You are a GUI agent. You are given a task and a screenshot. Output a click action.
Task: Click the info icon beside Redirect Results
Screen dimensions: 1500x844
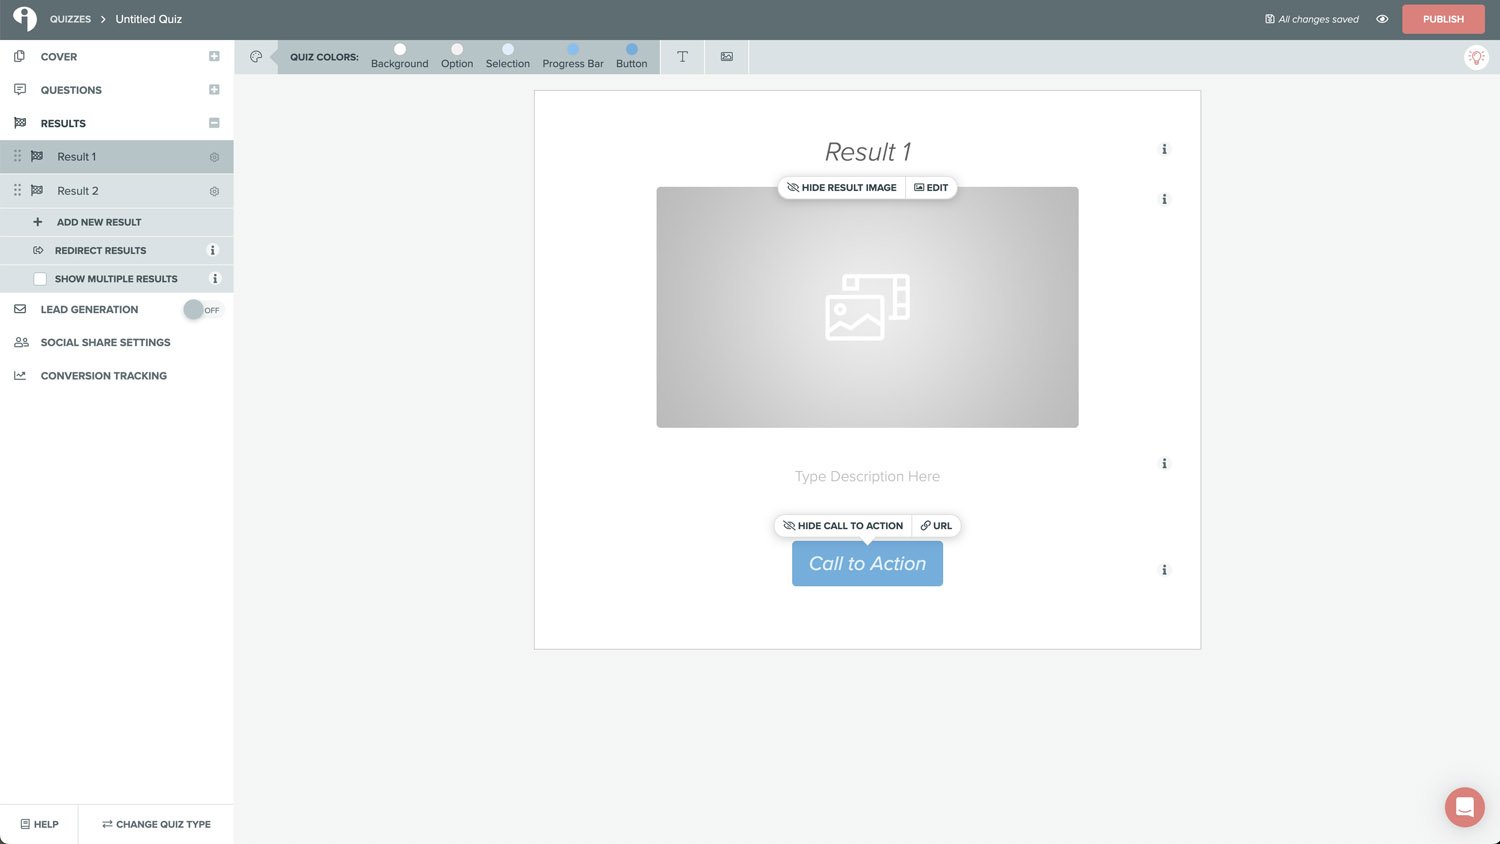coord(212,251)
